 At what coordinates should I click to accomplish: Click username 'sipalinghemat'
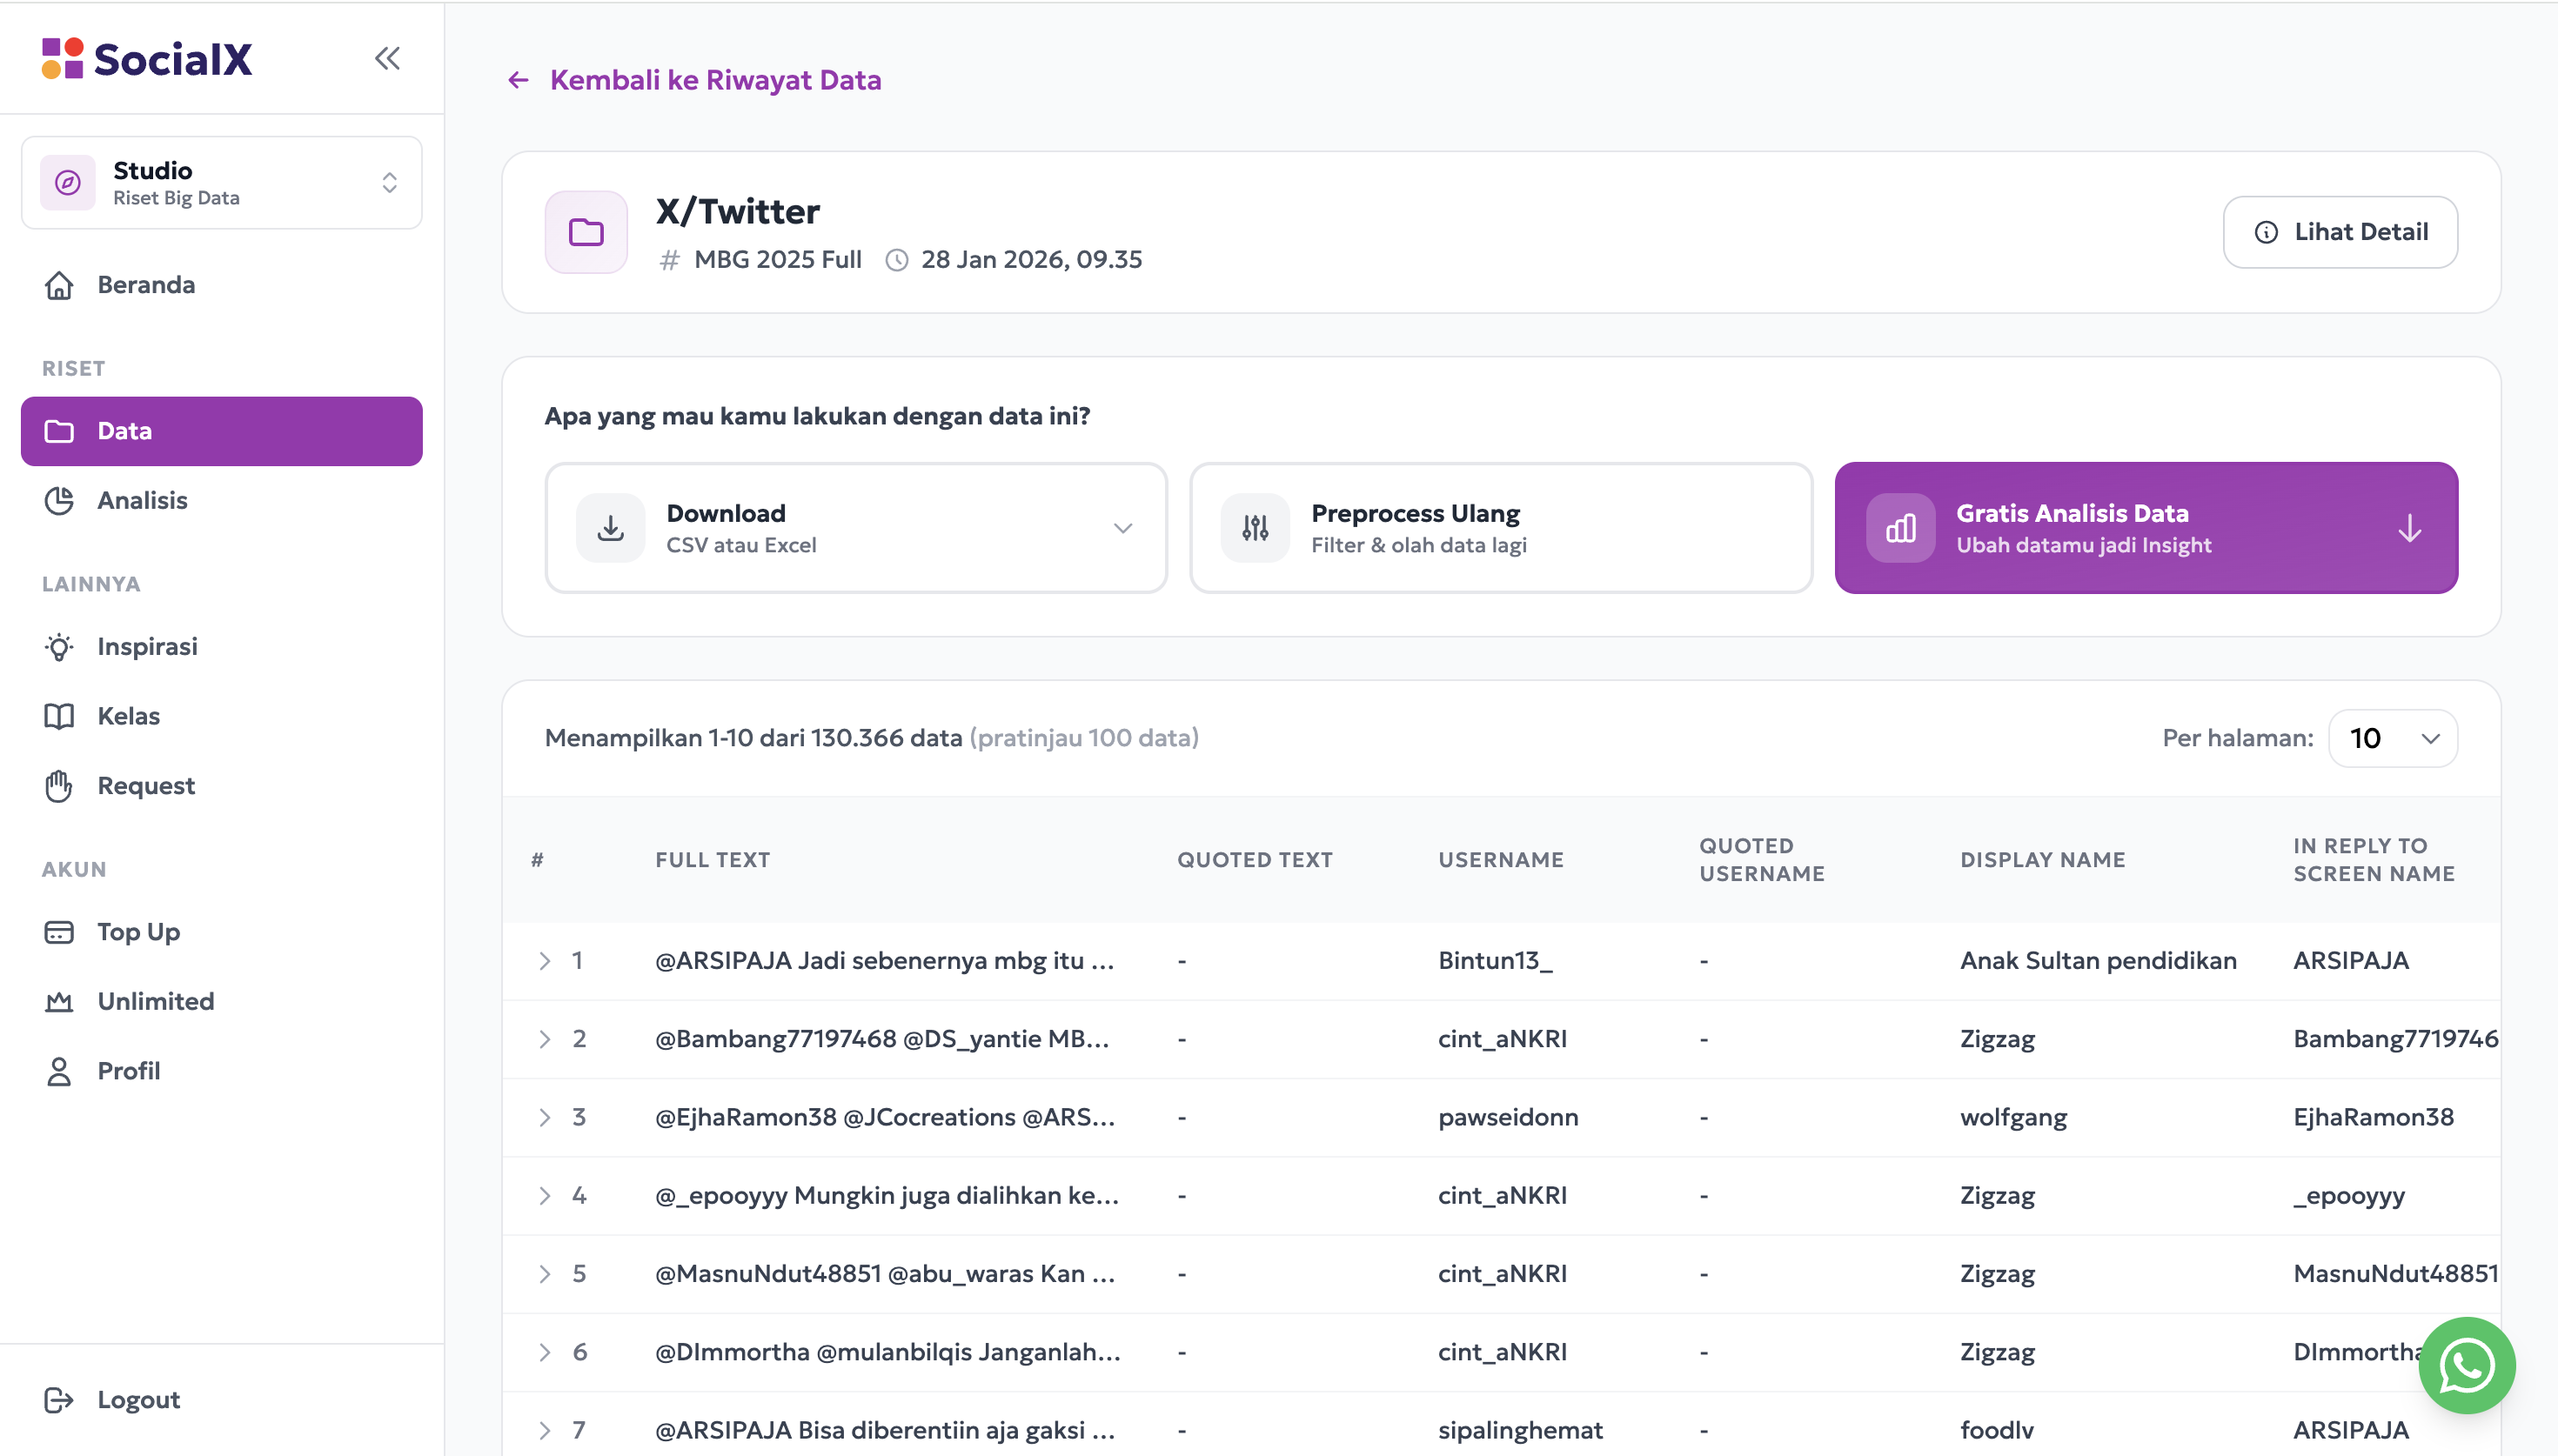click(x=1521, y=1431)
